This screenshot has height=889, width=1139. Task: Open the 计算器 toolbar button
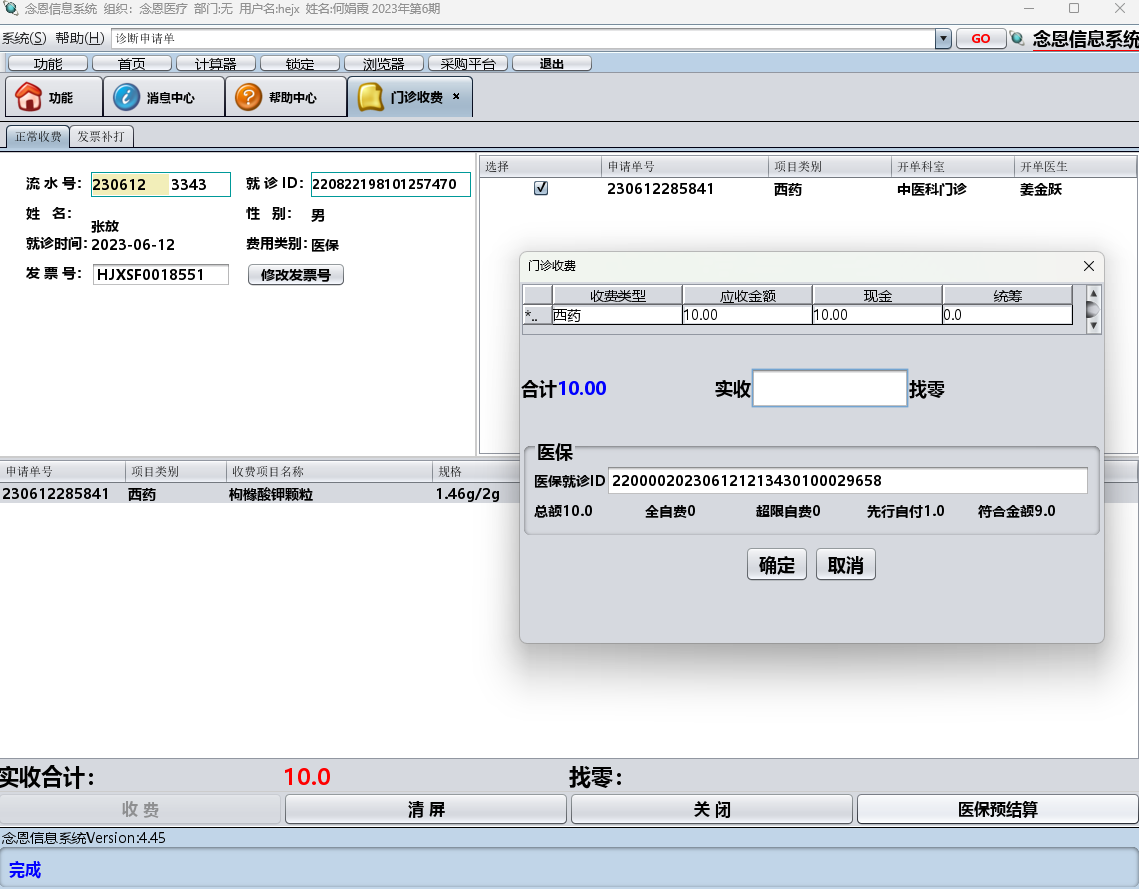pyautogui.click(x=215, y=64)
